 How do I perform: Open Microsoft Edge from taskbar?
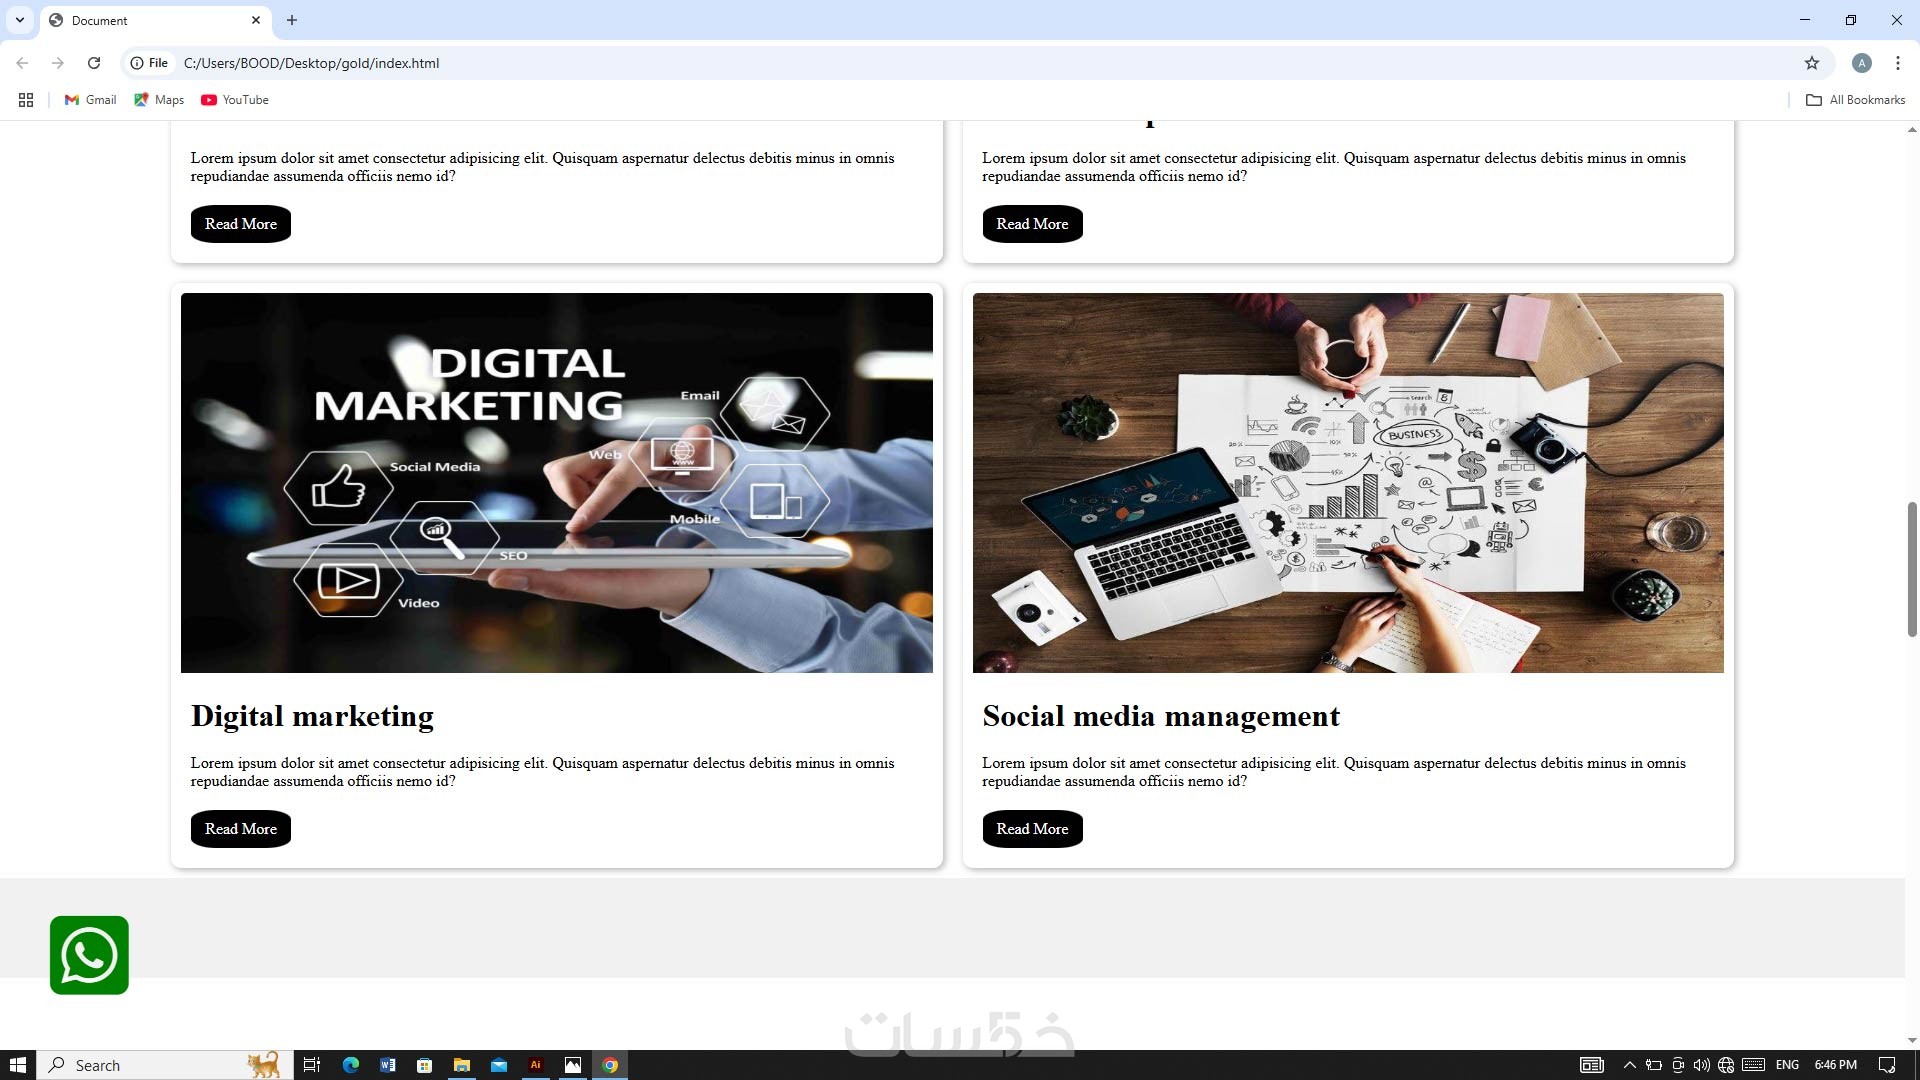350,1065
